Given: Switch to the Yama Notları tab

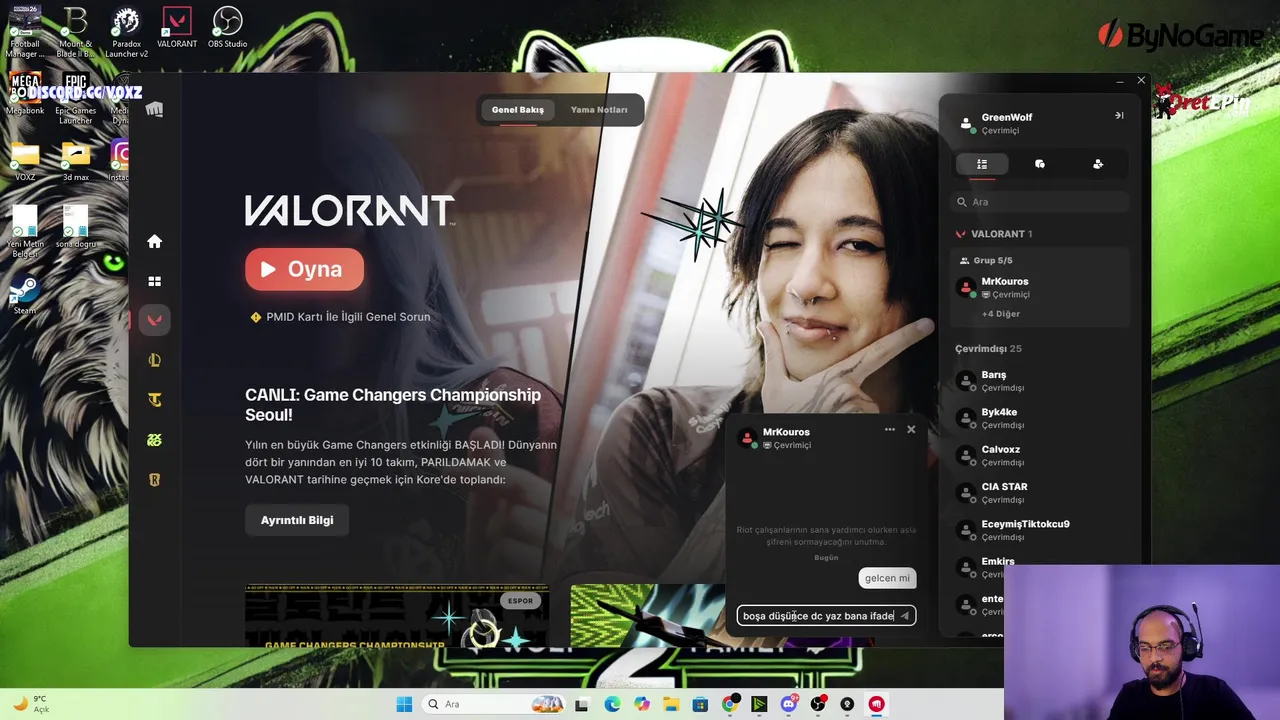Looking at the screenshot, I should [x=599, y=110].
